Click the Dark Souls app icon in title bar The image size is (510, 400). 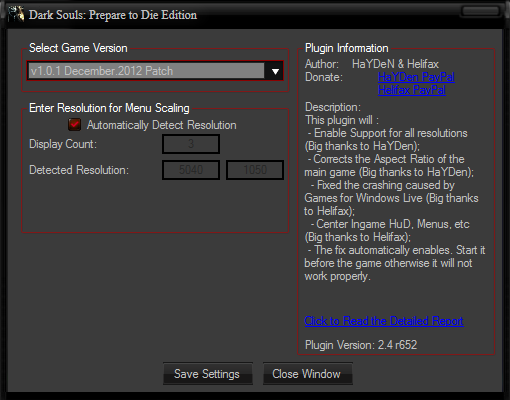16,14
